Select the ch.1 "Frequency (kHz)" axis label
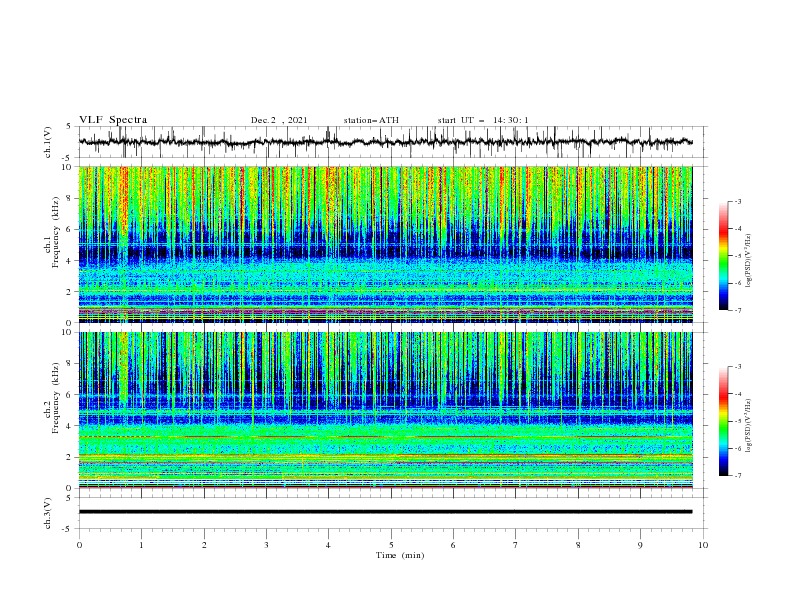This screenshot has height=612, width=792. [x=56, y=233]
